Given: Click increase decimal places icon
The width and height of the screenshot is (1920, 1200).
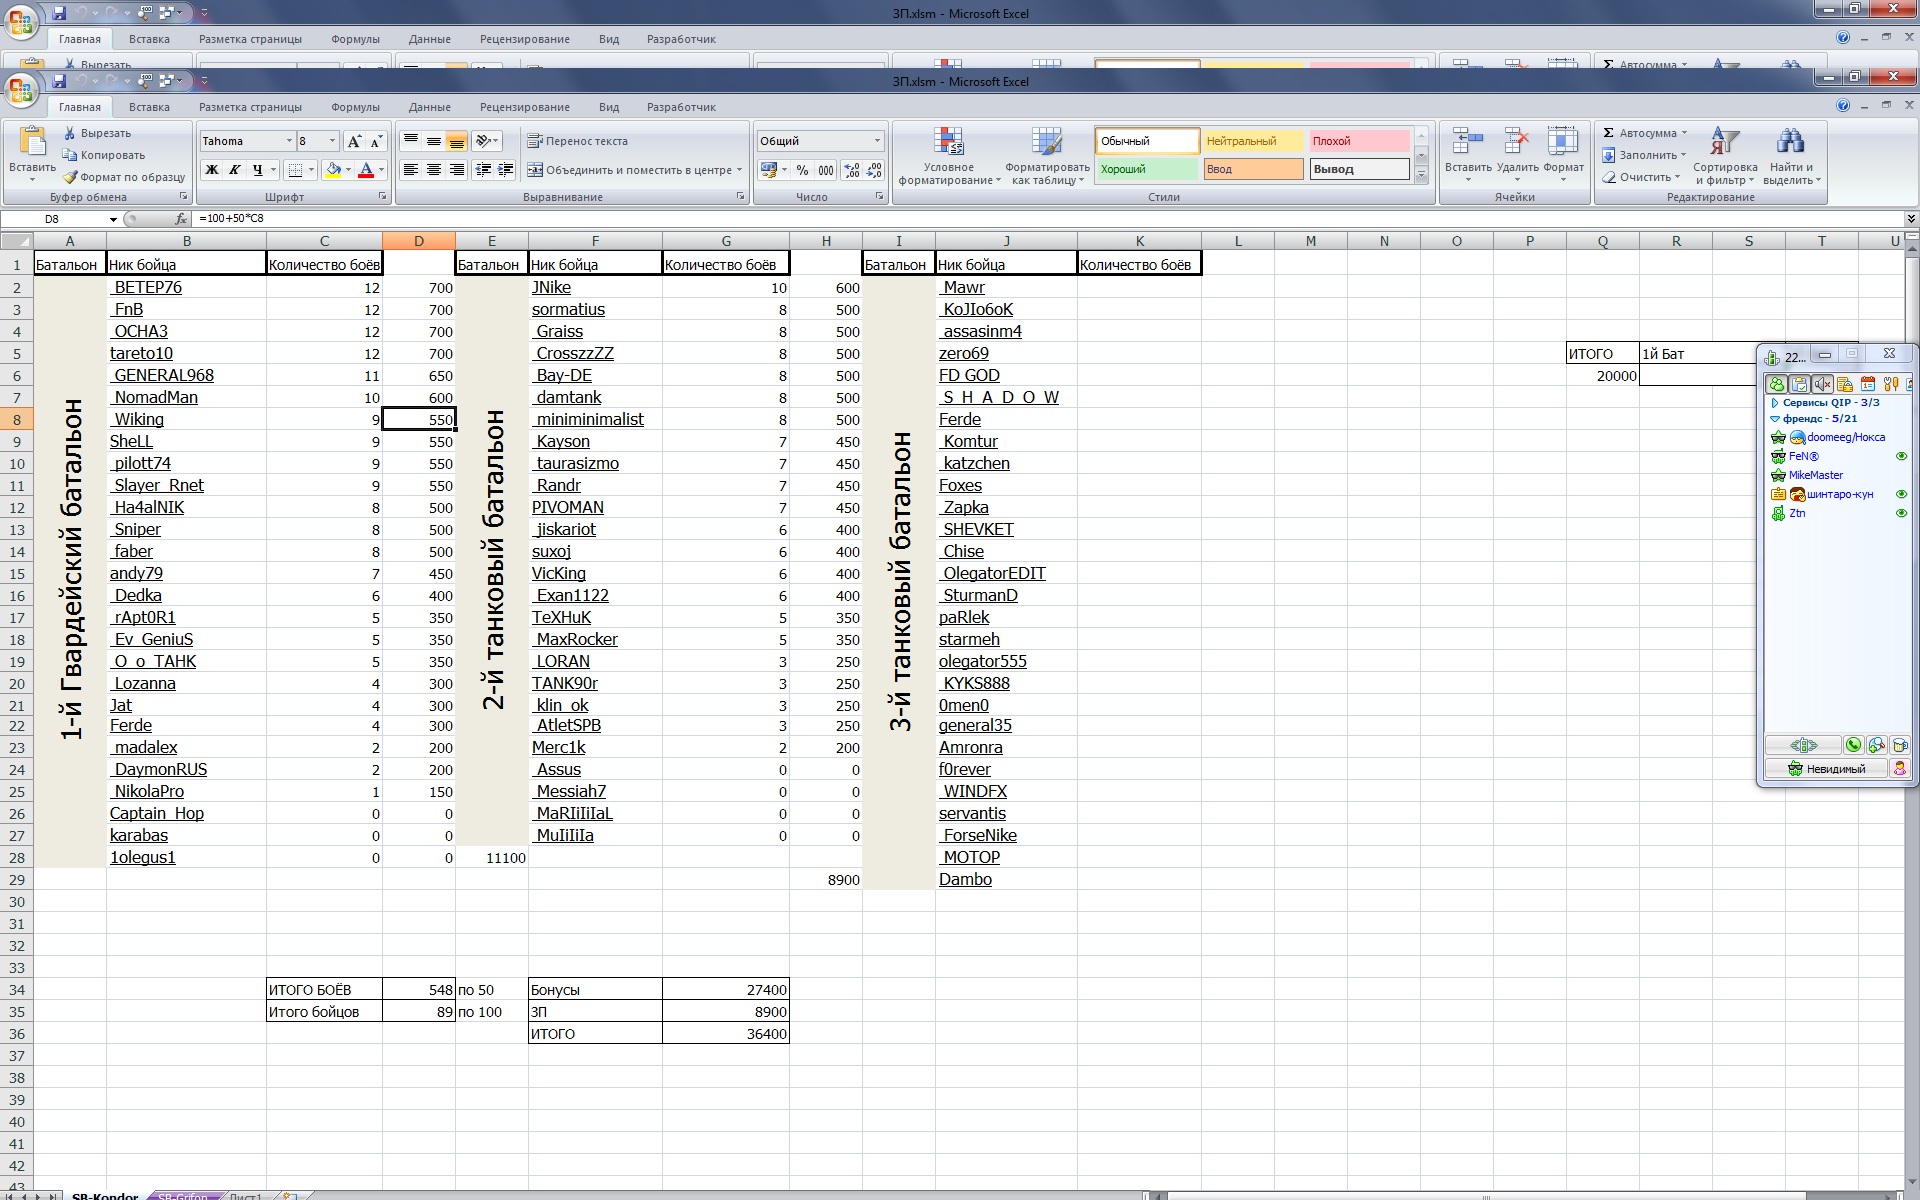Looking at the screenshot, I should coord(851,171).
